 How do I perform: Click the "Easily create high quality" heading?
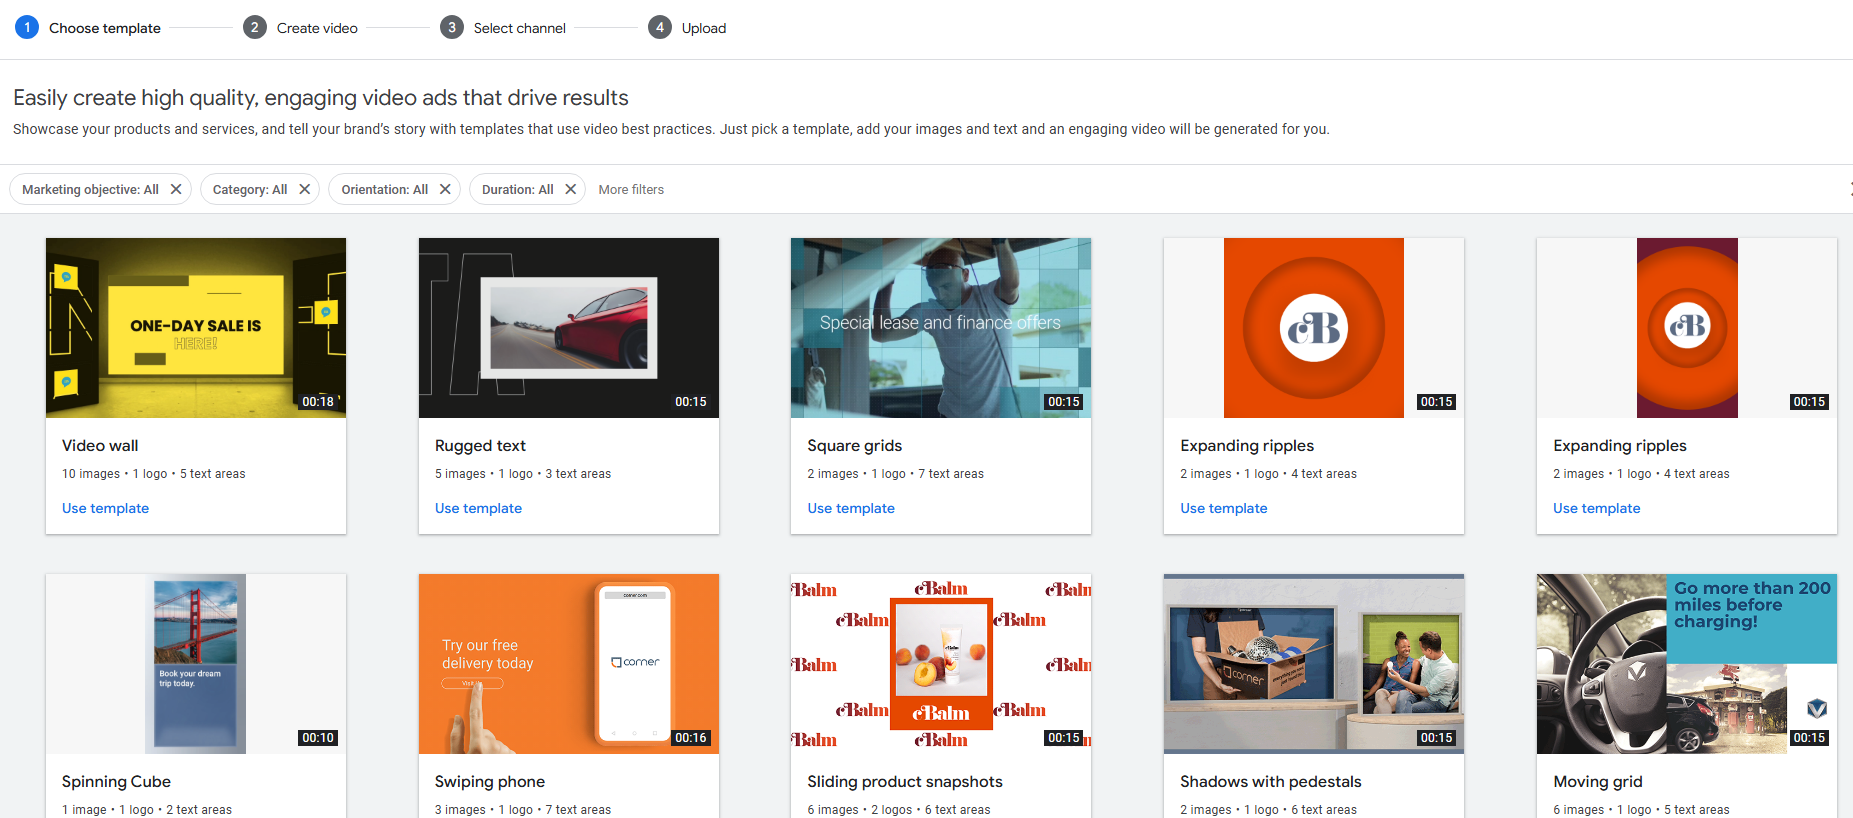pyautogui.click(x=321, y=98)
